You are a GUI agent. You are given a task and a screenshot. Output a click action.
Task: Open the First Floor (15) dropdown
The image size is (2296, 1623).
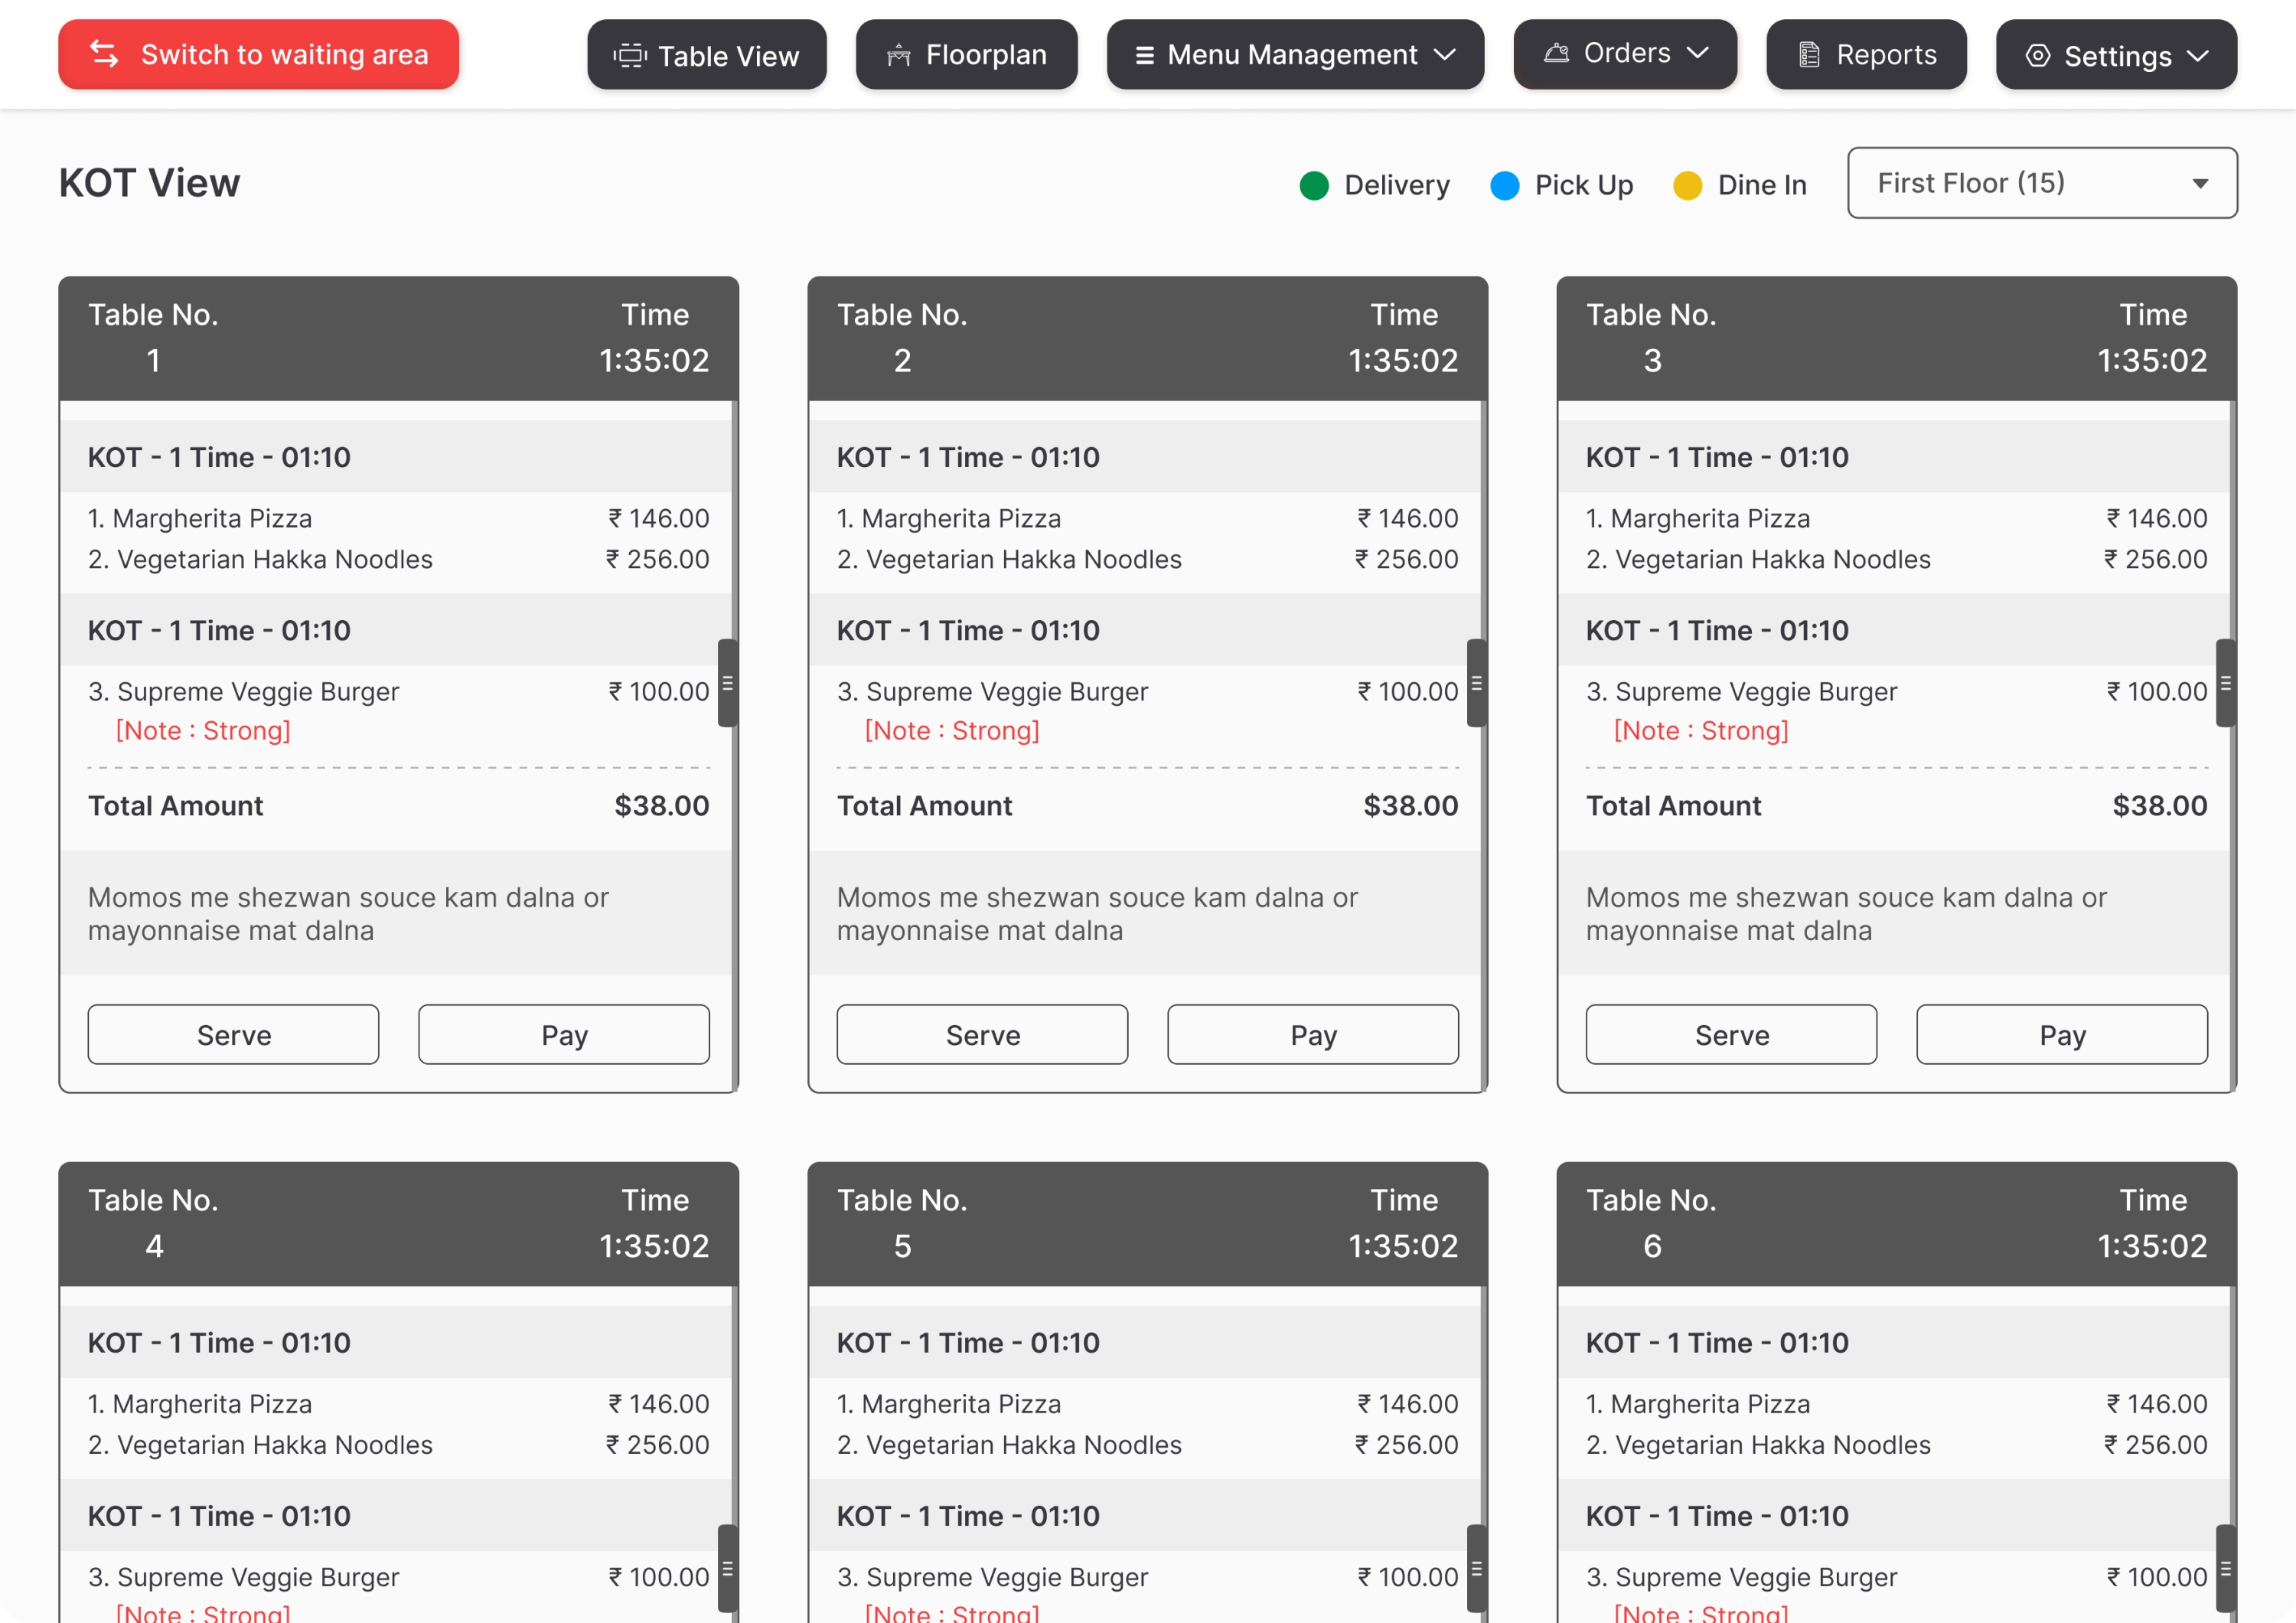2041,183
